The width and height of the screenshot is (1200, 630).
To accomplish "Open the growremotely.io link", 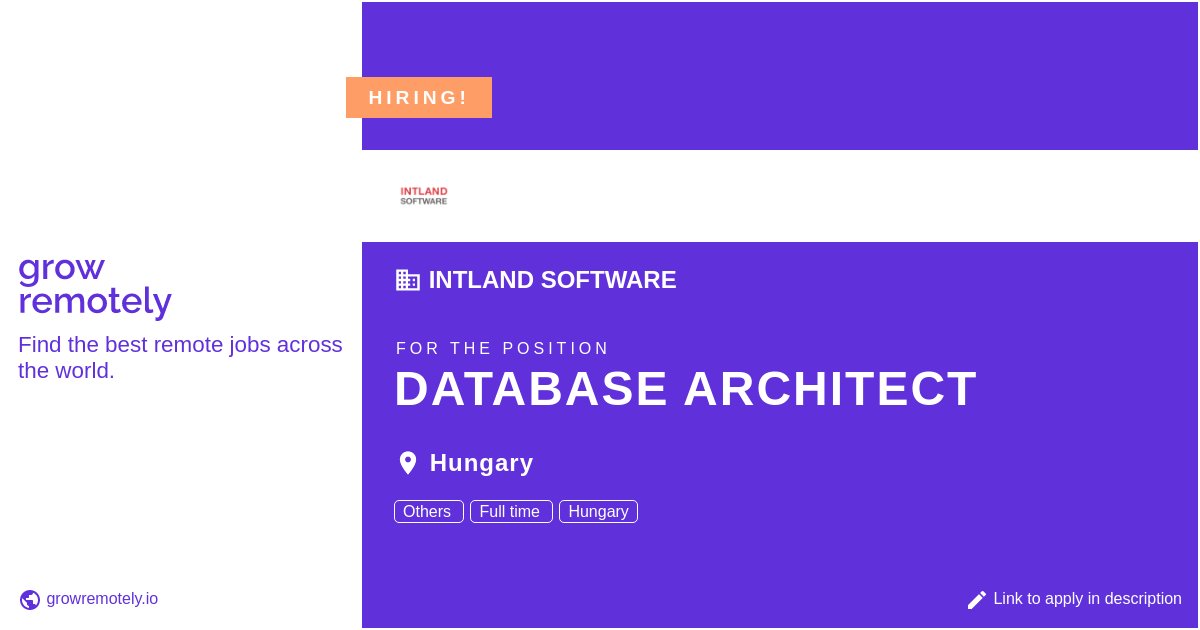I will click(102, 599).
